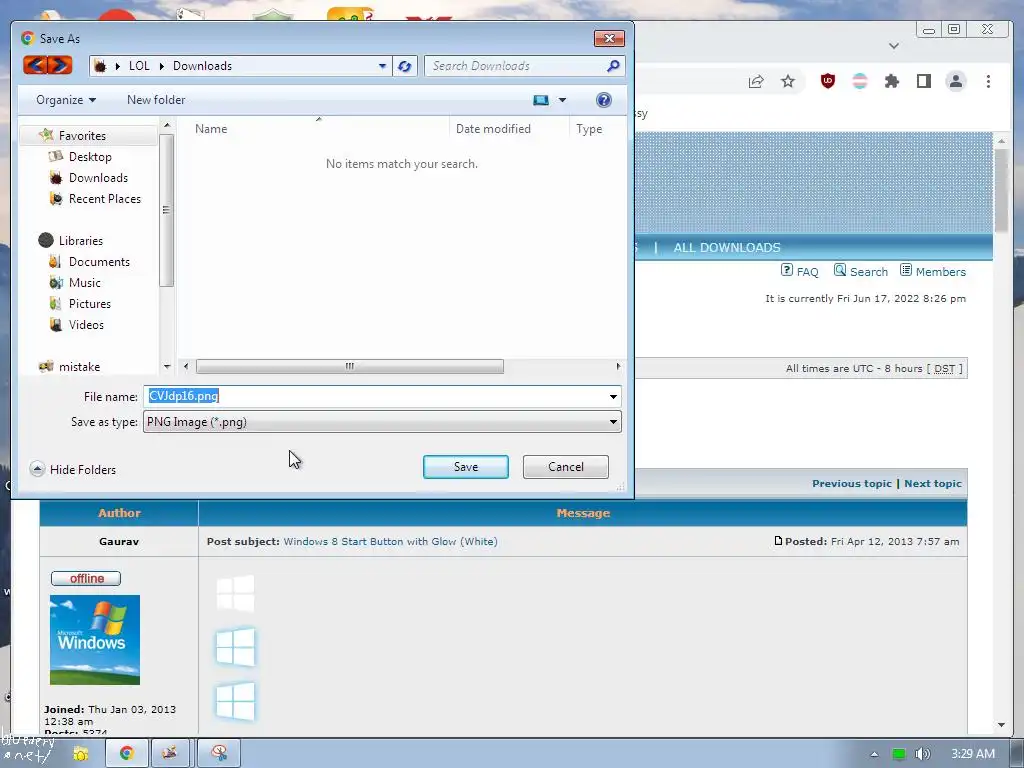Open the Chrome tab search chevron
1024x768 pixels.
[894, 46]
